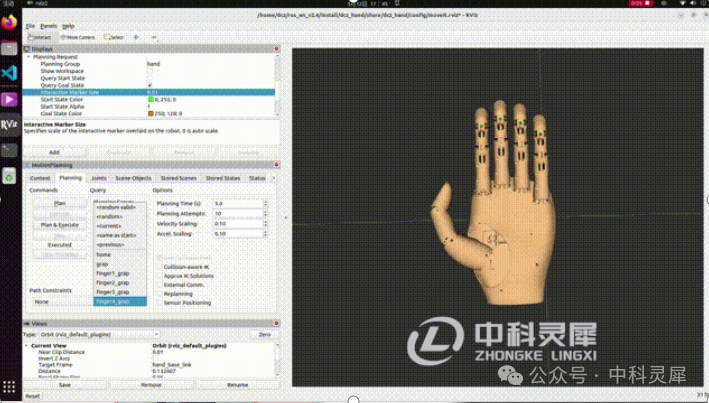709x403 pixels.
Task: Activate the Move Camera tool
Action: tap(77, 37)
